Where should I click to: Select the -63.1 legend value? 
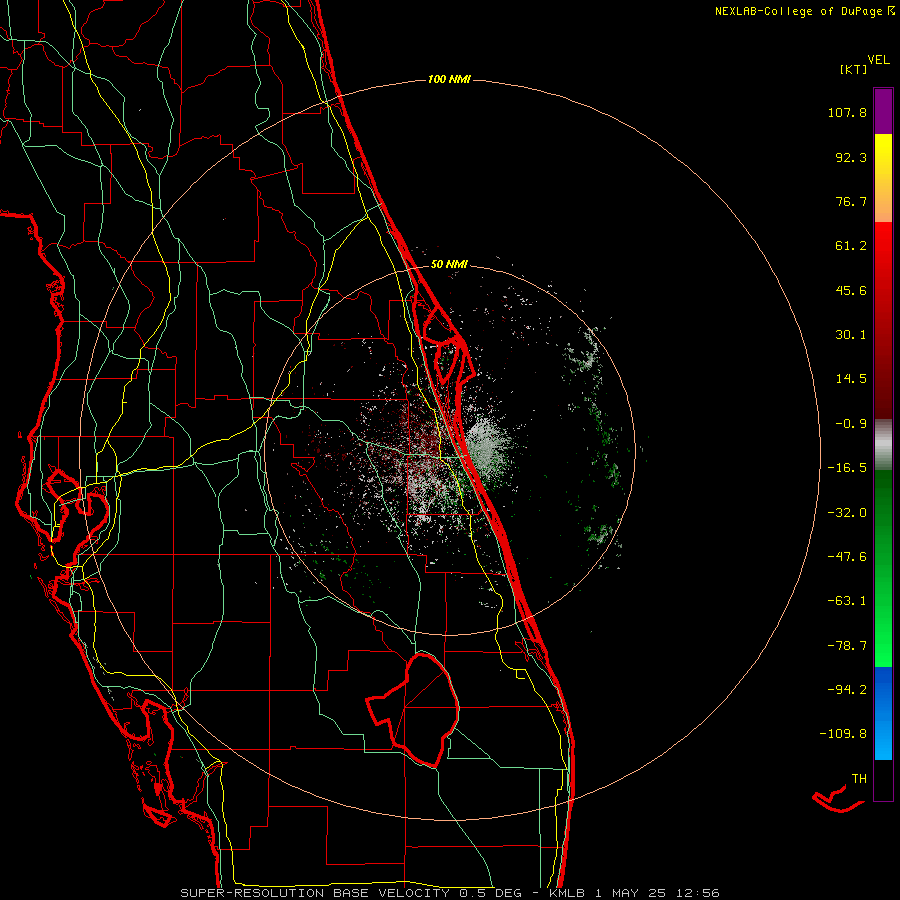[x=847, y=601]
